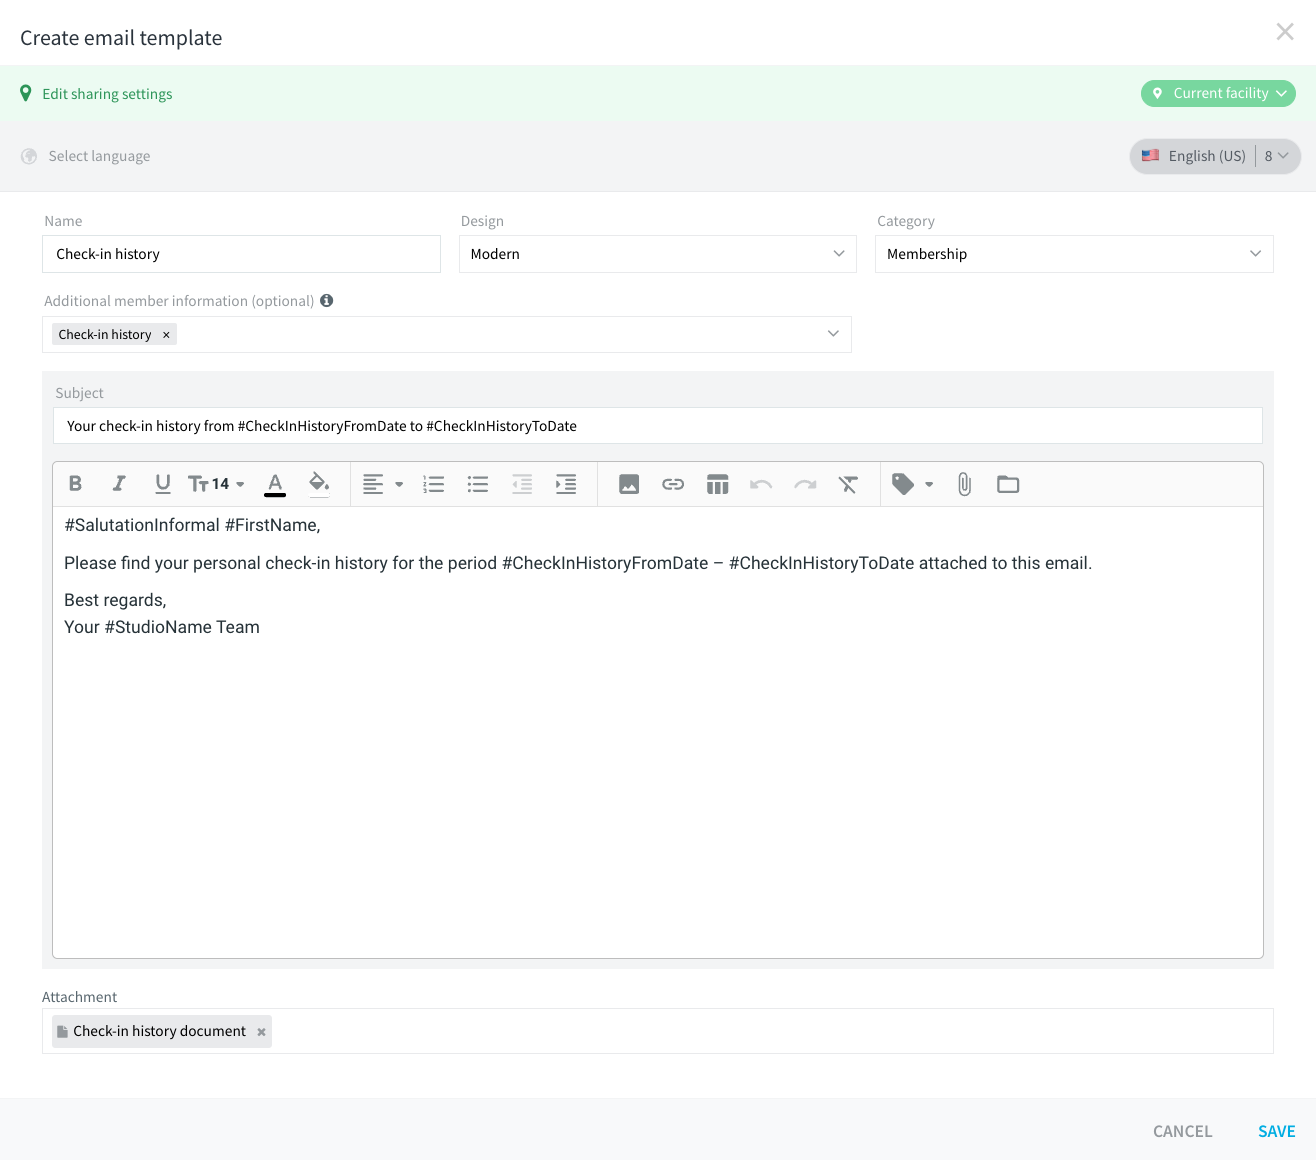This screenshot has height=1160, width=1316.
Task: Increase paragraph indent
Action: [x=566, y=484]
